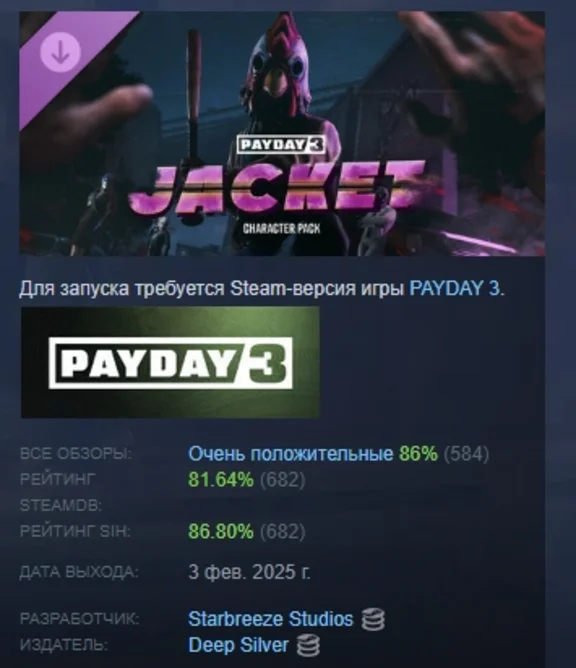This screenshot has width=576, height=668.
Task: Click the 81.64% SteamDB rating value
Action: click(x=221, y=480)
